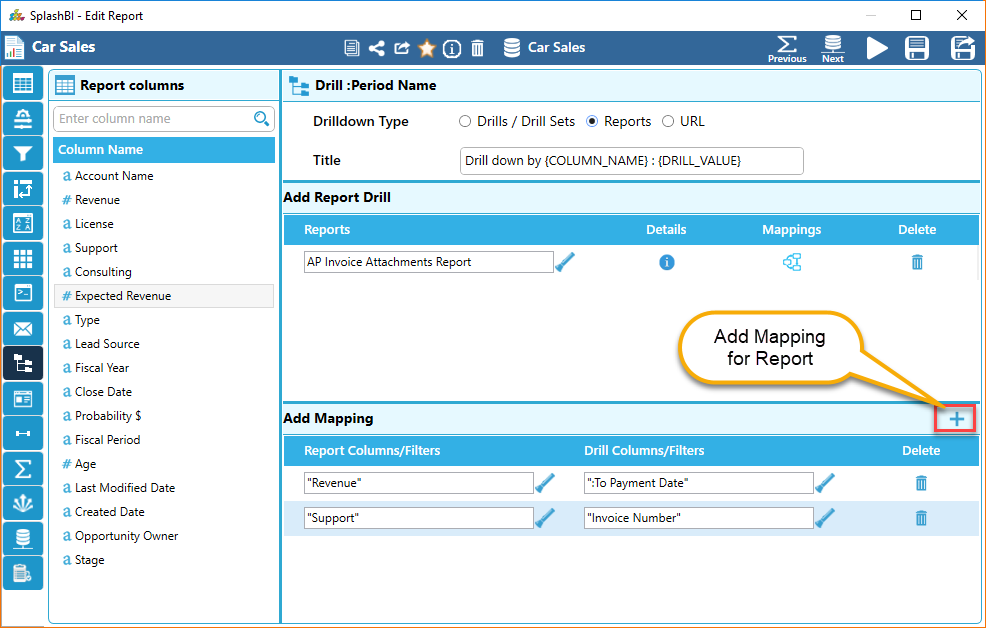This screenshot has width=986, height=628.
Task: Click the "Revenue" report column field
Action: click(418, 483)
